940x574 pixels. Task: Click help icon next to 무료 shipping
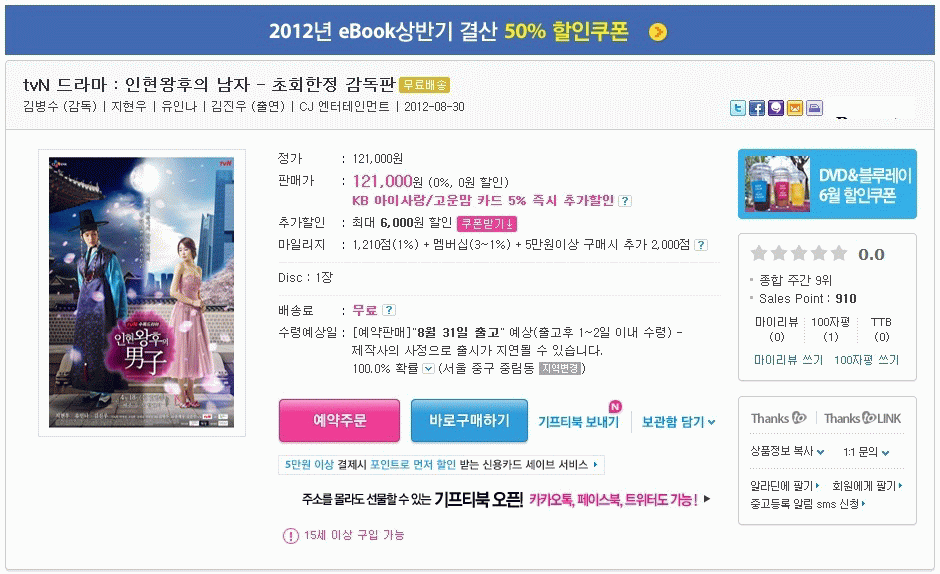click(x=389, y=310)
